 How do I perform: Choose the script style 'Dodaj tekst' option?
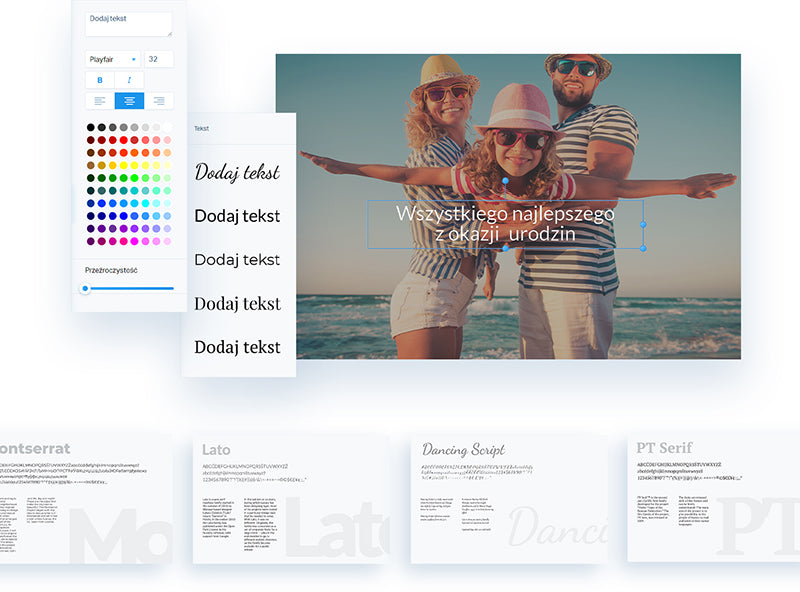tap(237, 172)
